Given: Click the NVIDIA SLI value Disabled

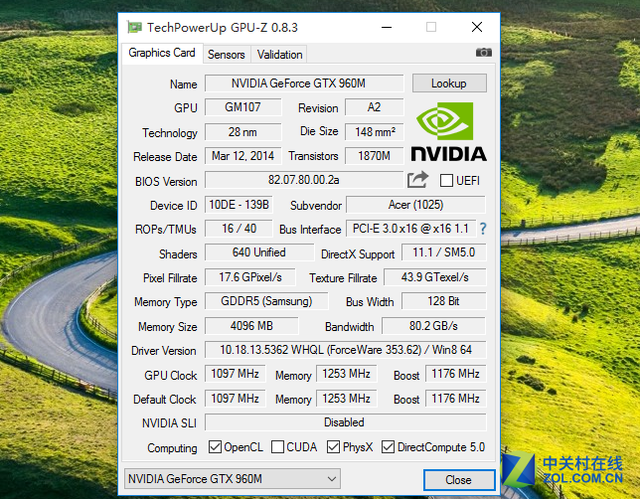Looking at the screenshot, I should click(345, 422).
